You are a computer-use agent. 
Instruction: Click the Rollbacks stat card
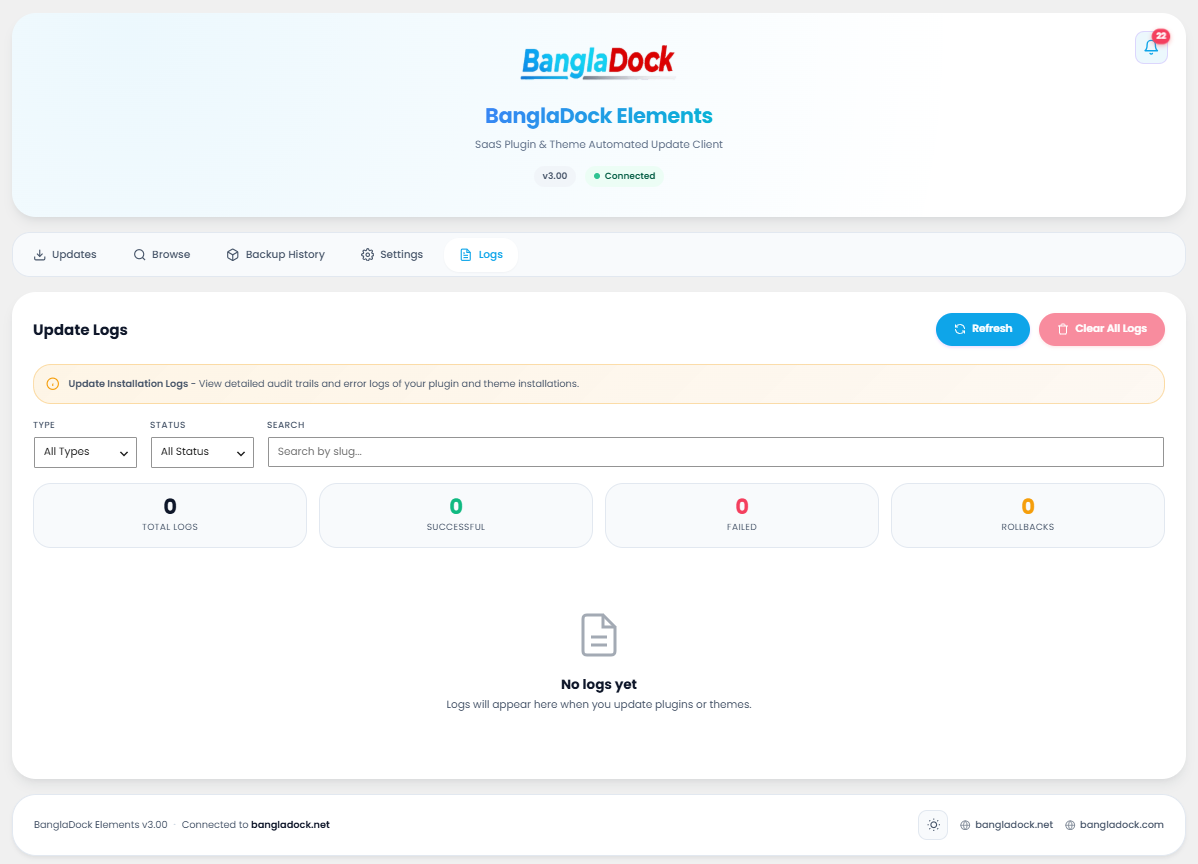(1028, 516)
